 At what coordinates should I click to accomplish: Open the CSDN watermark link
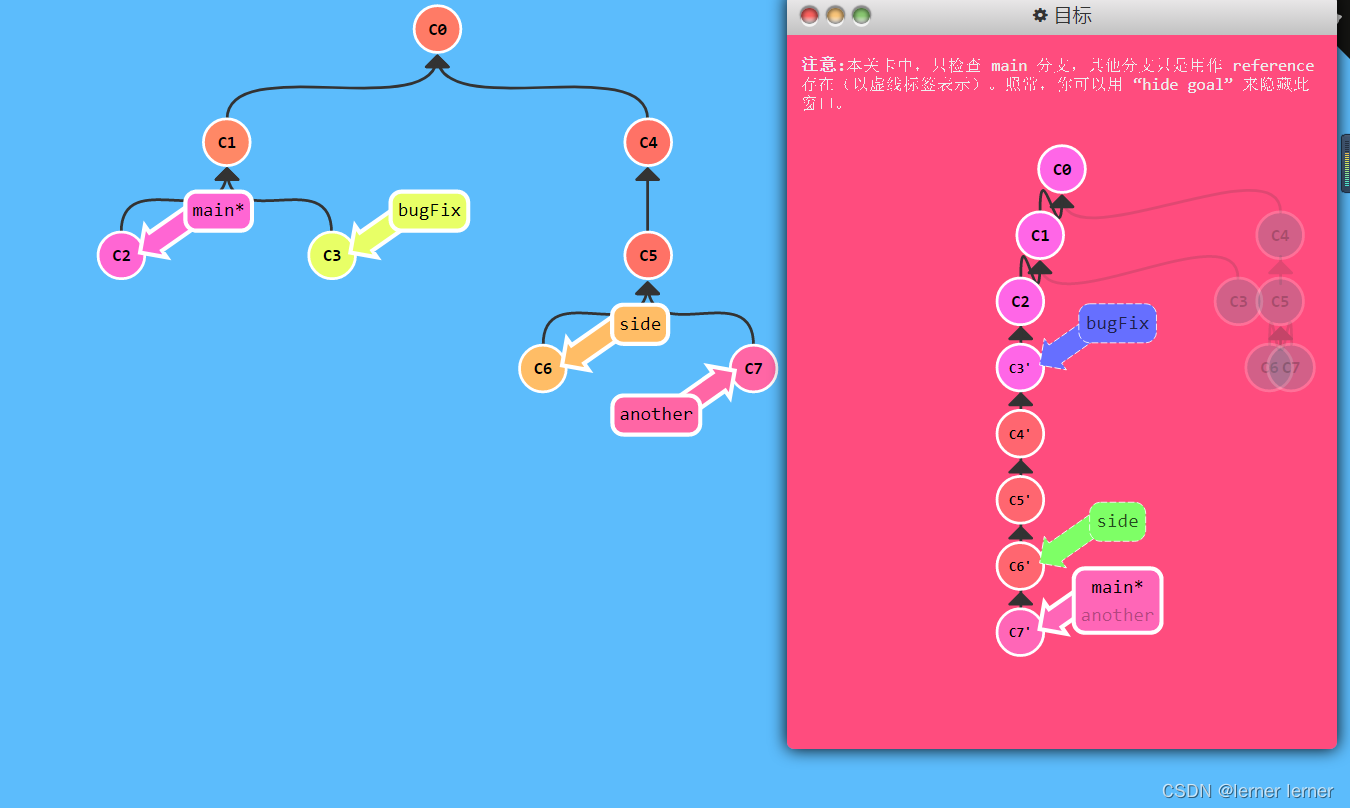1247,790
